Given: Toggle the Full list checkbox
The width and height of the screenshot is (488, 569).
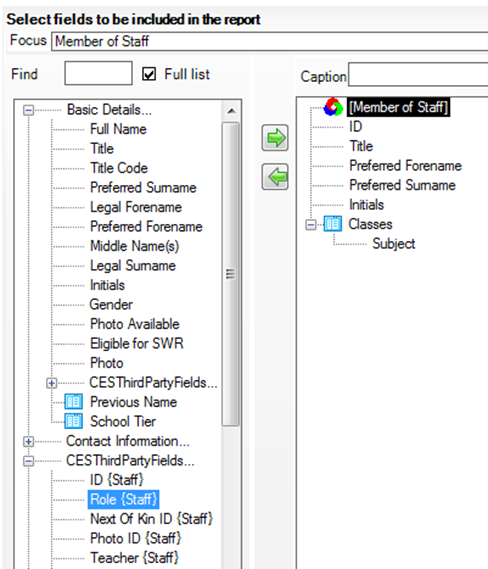Looking at the screenshot, I should point(149,74).
